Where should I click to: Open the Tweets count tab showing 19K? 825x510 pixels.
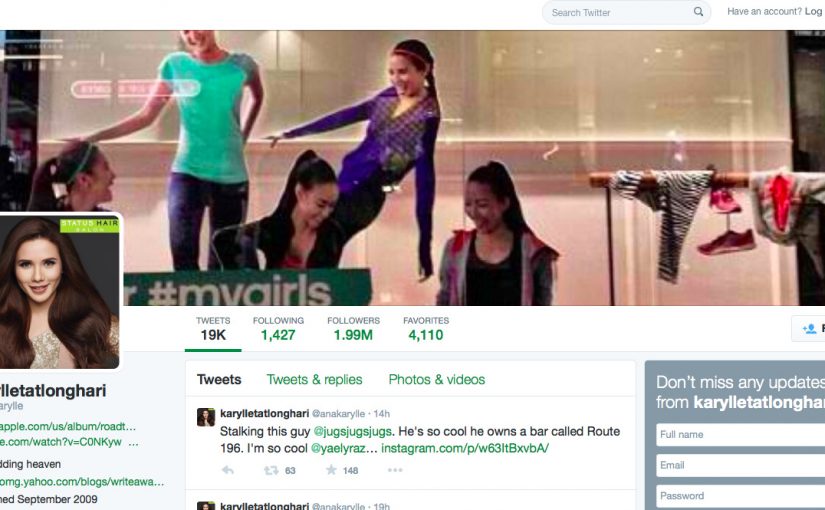(213, 328)
